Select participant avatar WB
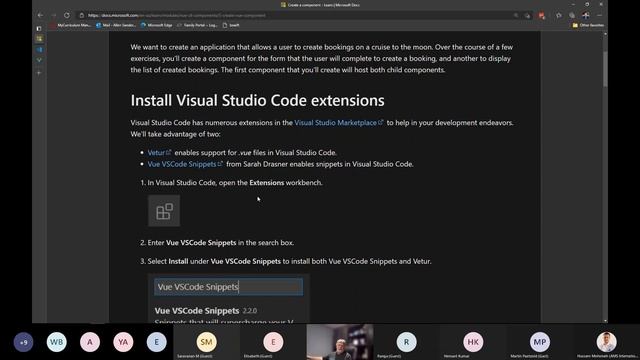The image size is (640, 360). [57, 342]
